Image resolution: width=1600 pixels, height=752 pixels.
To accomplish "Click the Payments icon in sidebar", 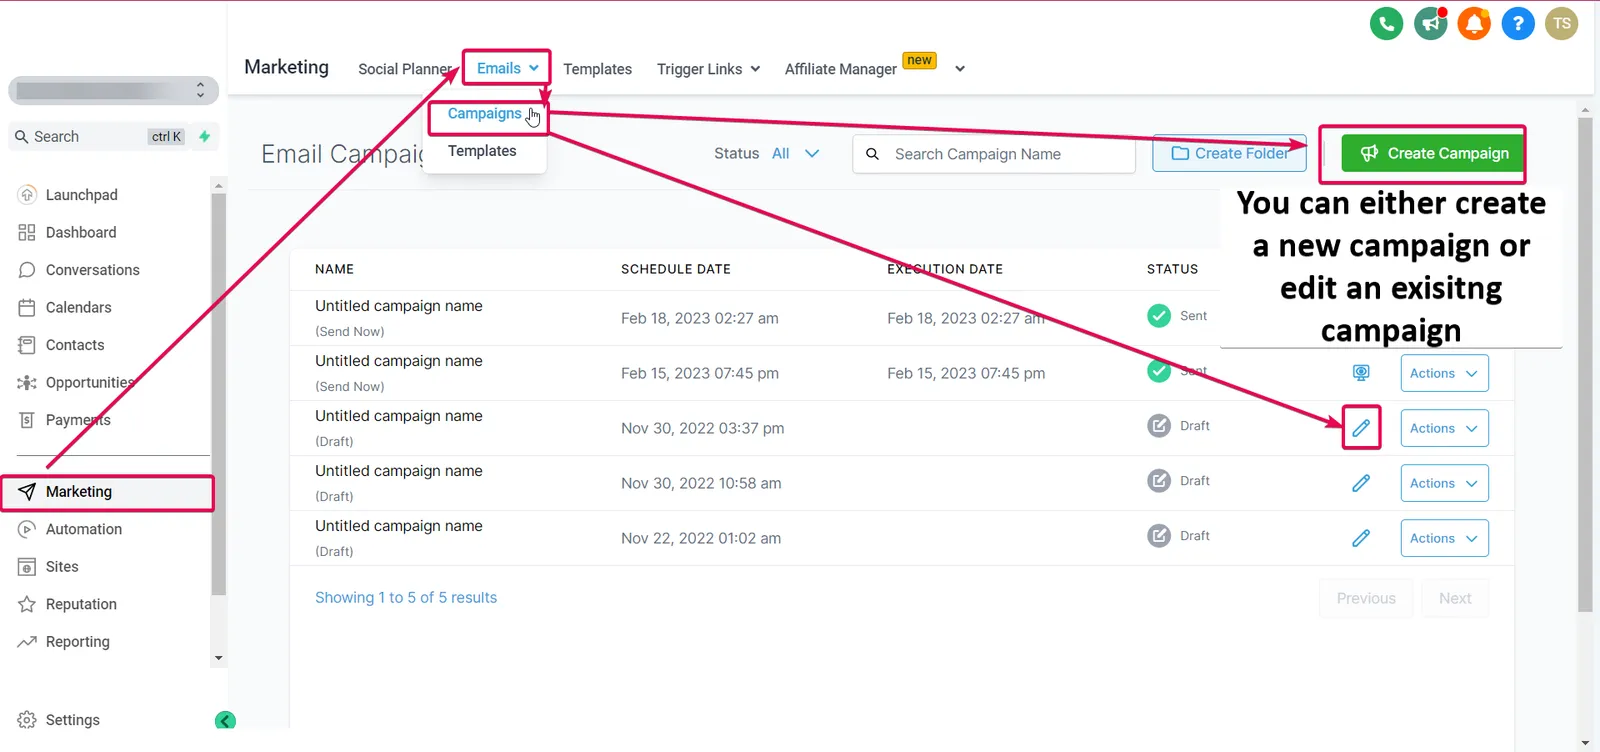I will point(27,420).
